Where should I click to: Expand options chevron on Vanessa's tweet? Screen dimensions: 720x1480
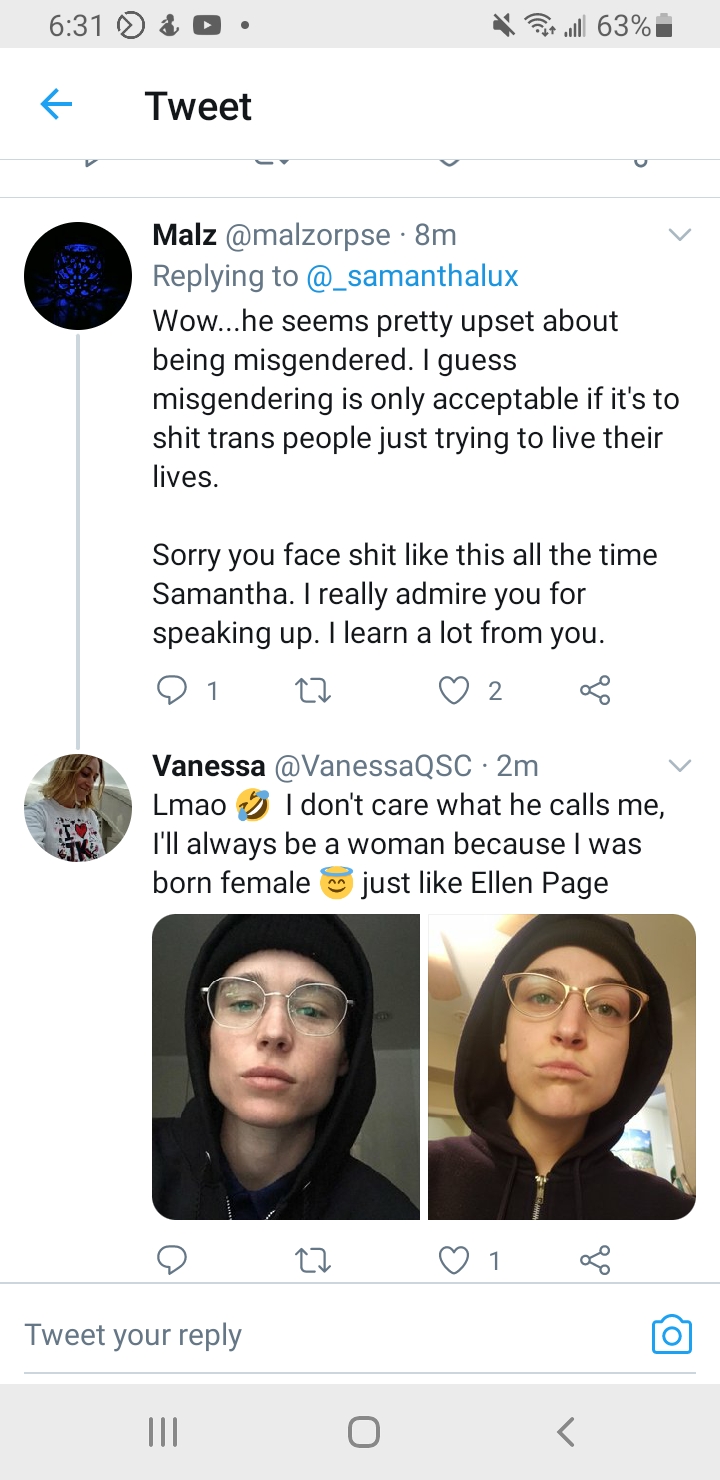679,766
